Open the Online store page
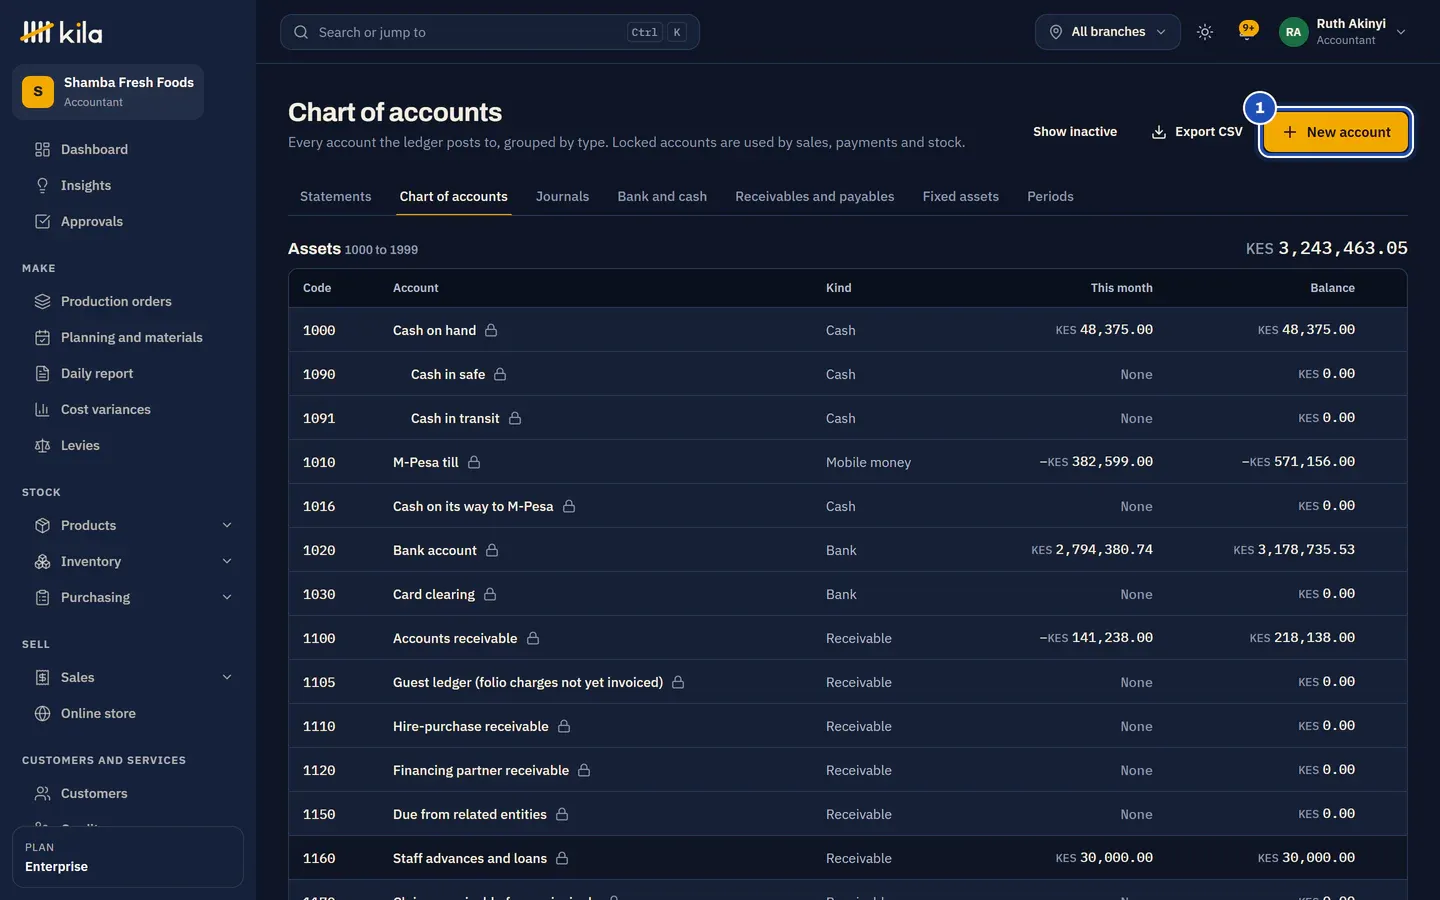 pyautogui.click(x=128, y=714)
